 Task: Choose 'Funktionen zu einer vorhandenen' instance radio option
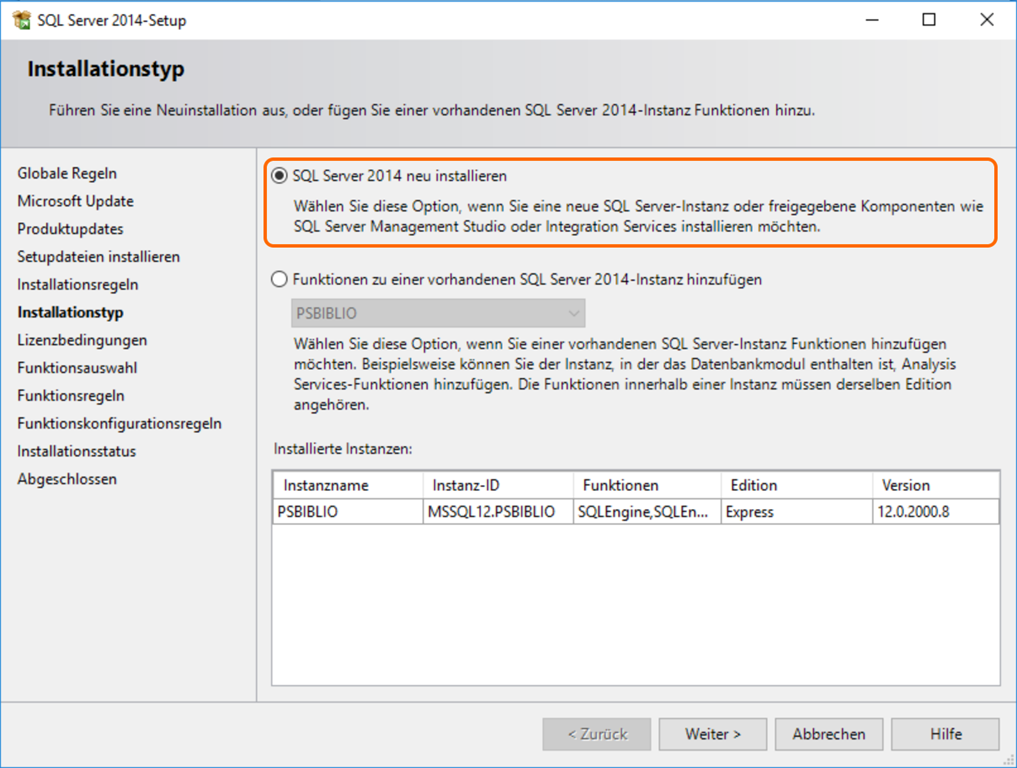coord(279,280)
